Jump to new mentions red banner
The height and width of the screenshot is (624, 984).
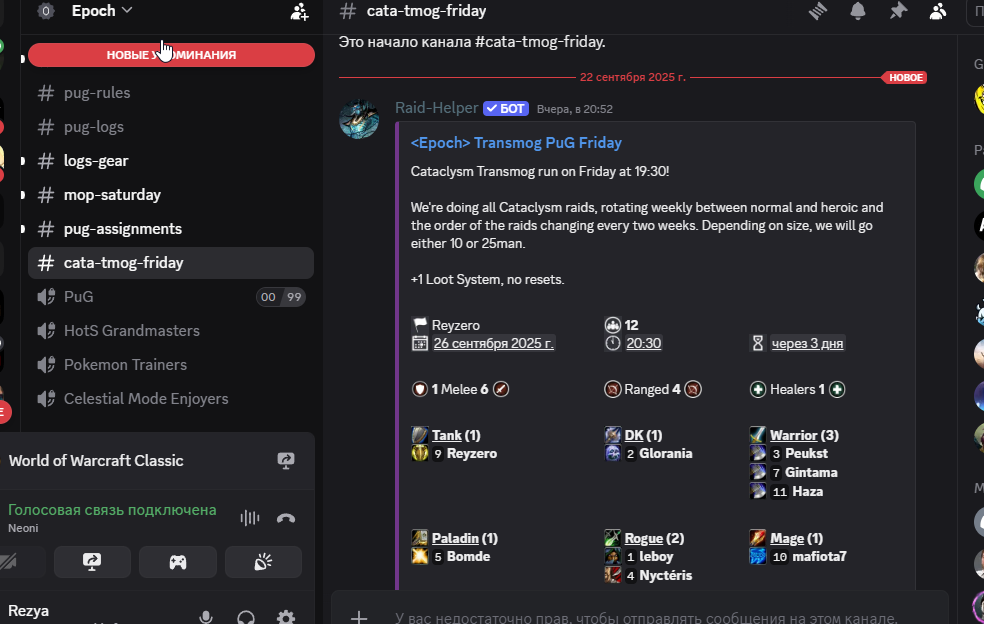tap(171, 55)
